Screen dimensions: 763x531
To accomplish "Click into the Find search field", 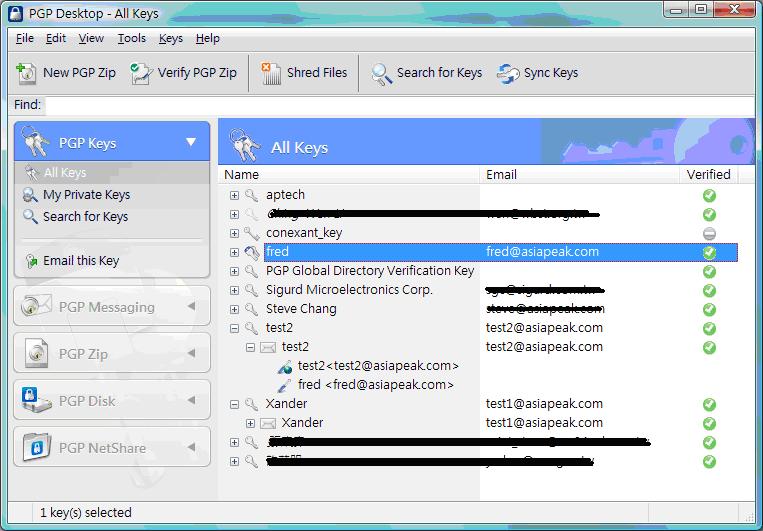I will click(x=400, y=105).
